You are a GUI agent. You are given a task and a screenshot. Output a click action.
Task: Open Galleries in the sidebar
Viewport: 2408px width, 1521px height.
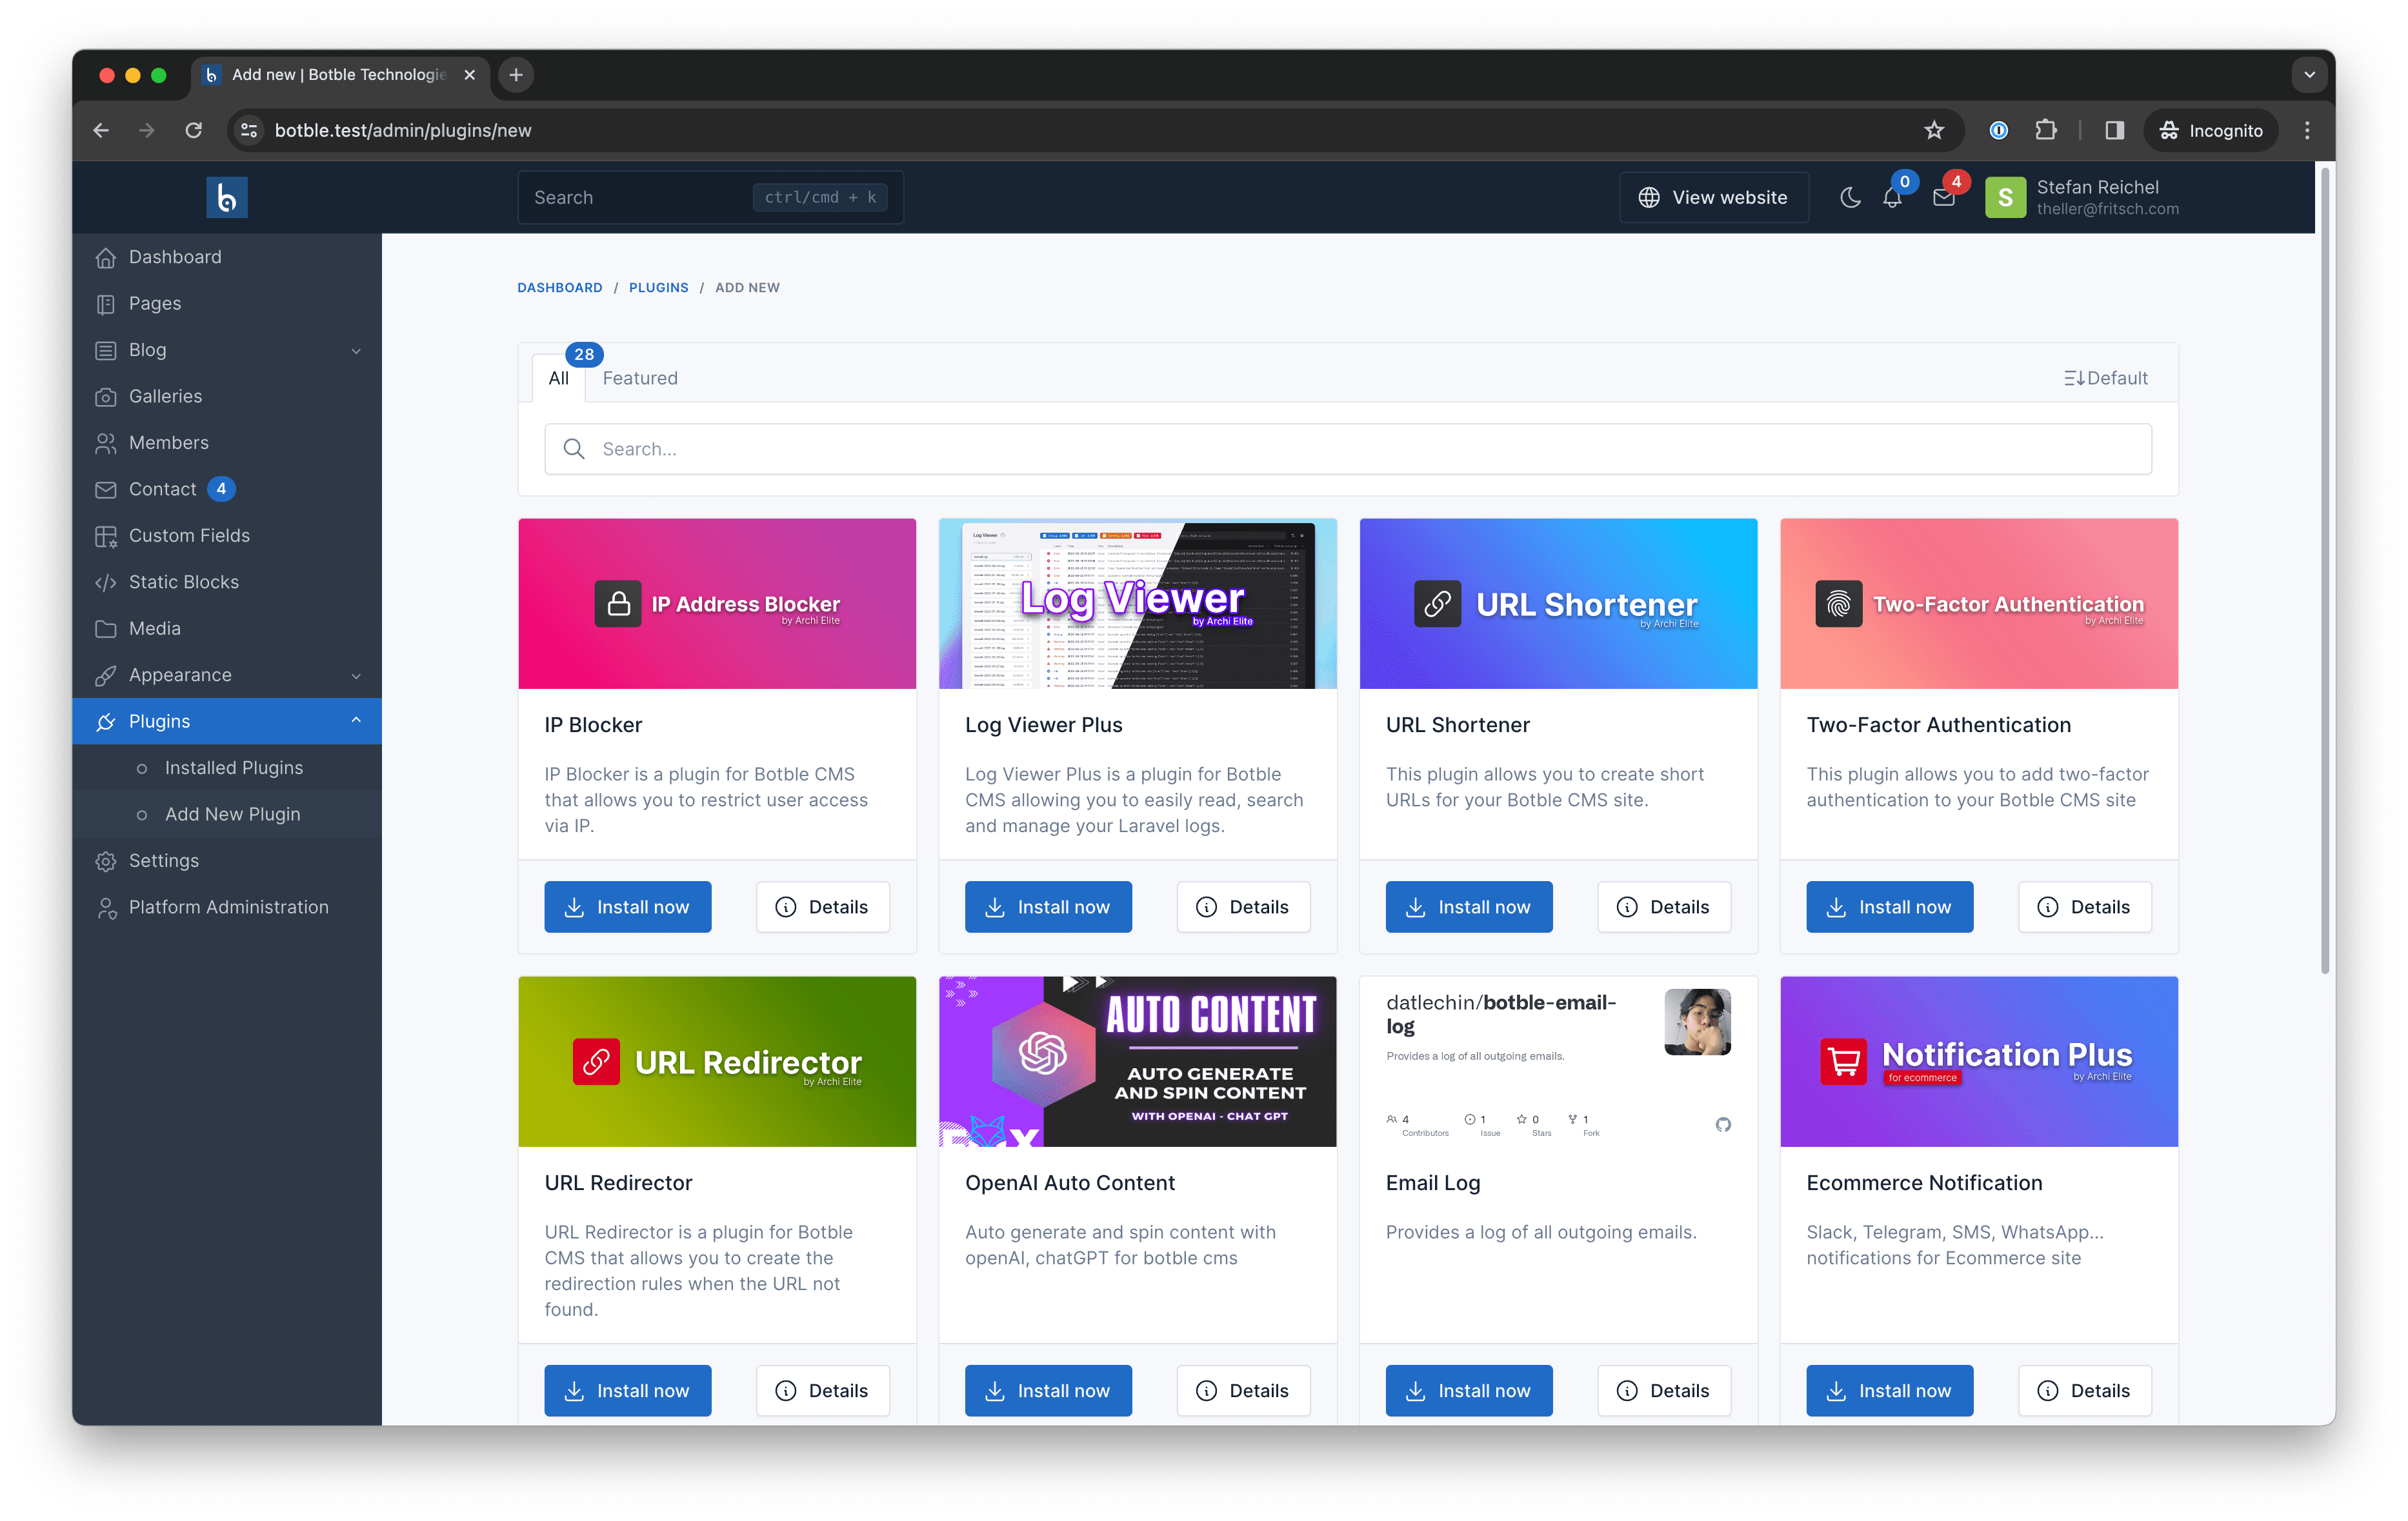(x=227, y=396)
